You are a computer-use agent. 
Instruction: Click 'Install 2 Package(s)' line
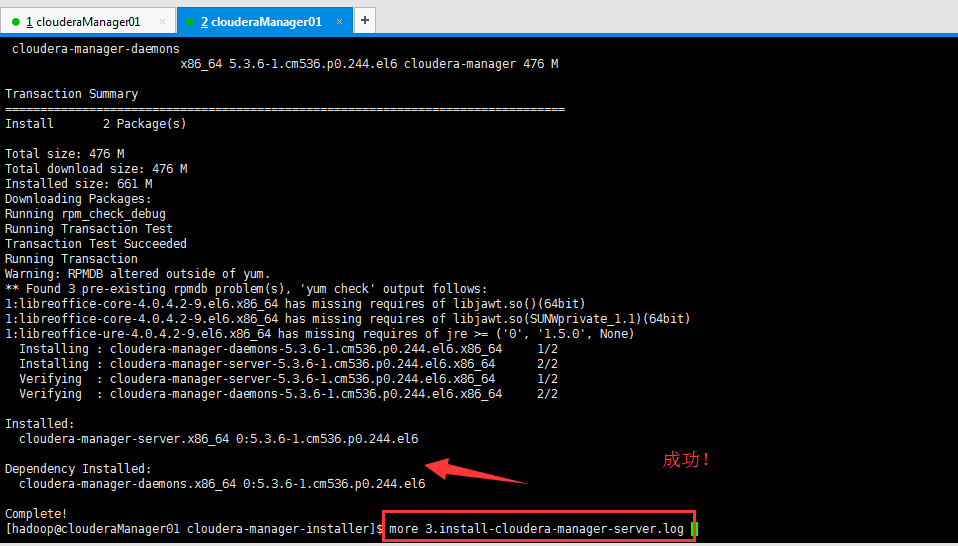[96, 124]
